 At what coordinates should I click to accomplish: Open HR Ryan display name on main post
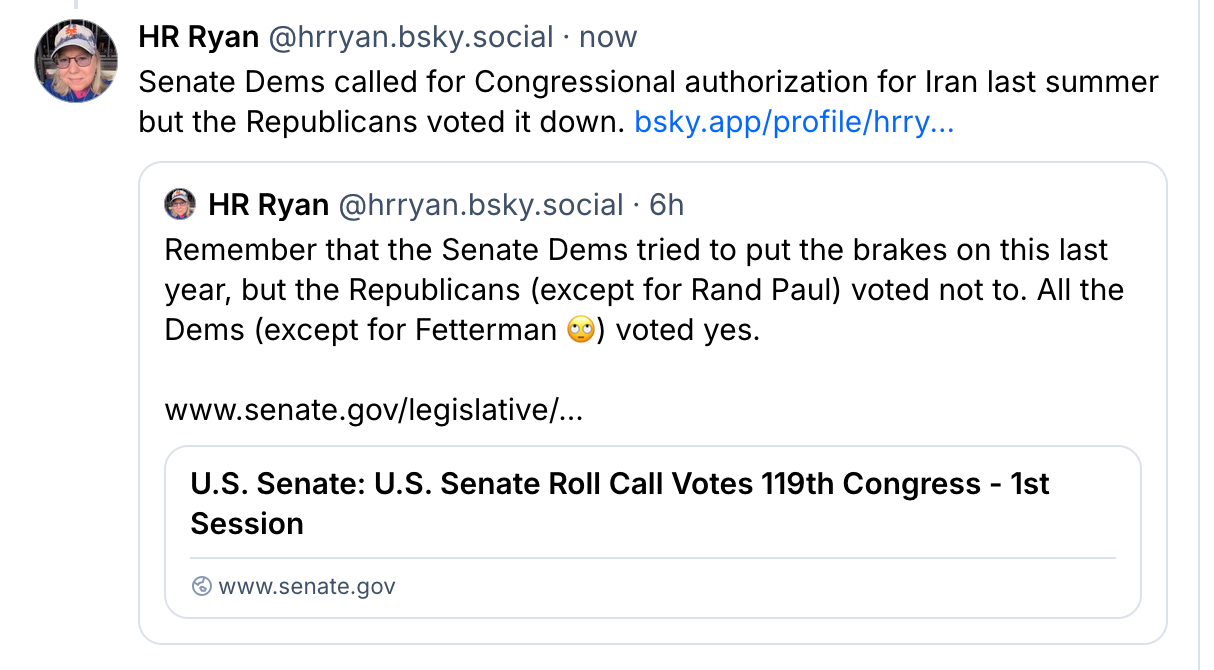(197, 38)
